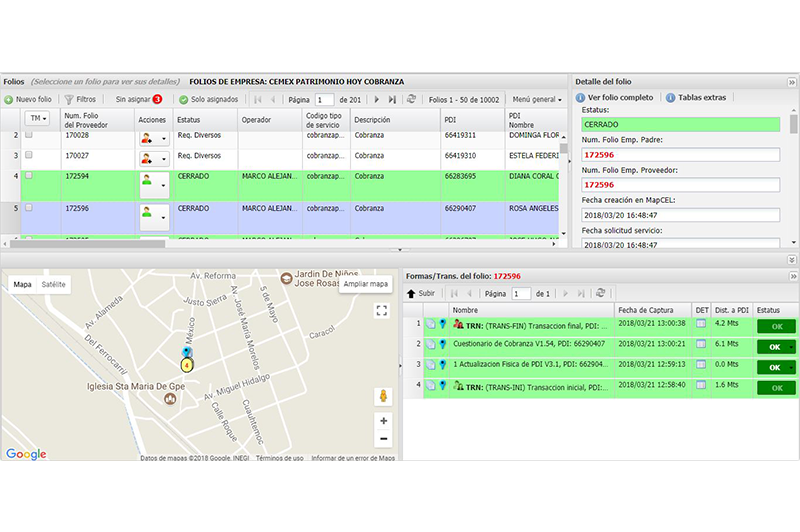This screenshot has height=532, width=800.
Task: Click location pin for TRANS-INI row
Action: point(442,385)
